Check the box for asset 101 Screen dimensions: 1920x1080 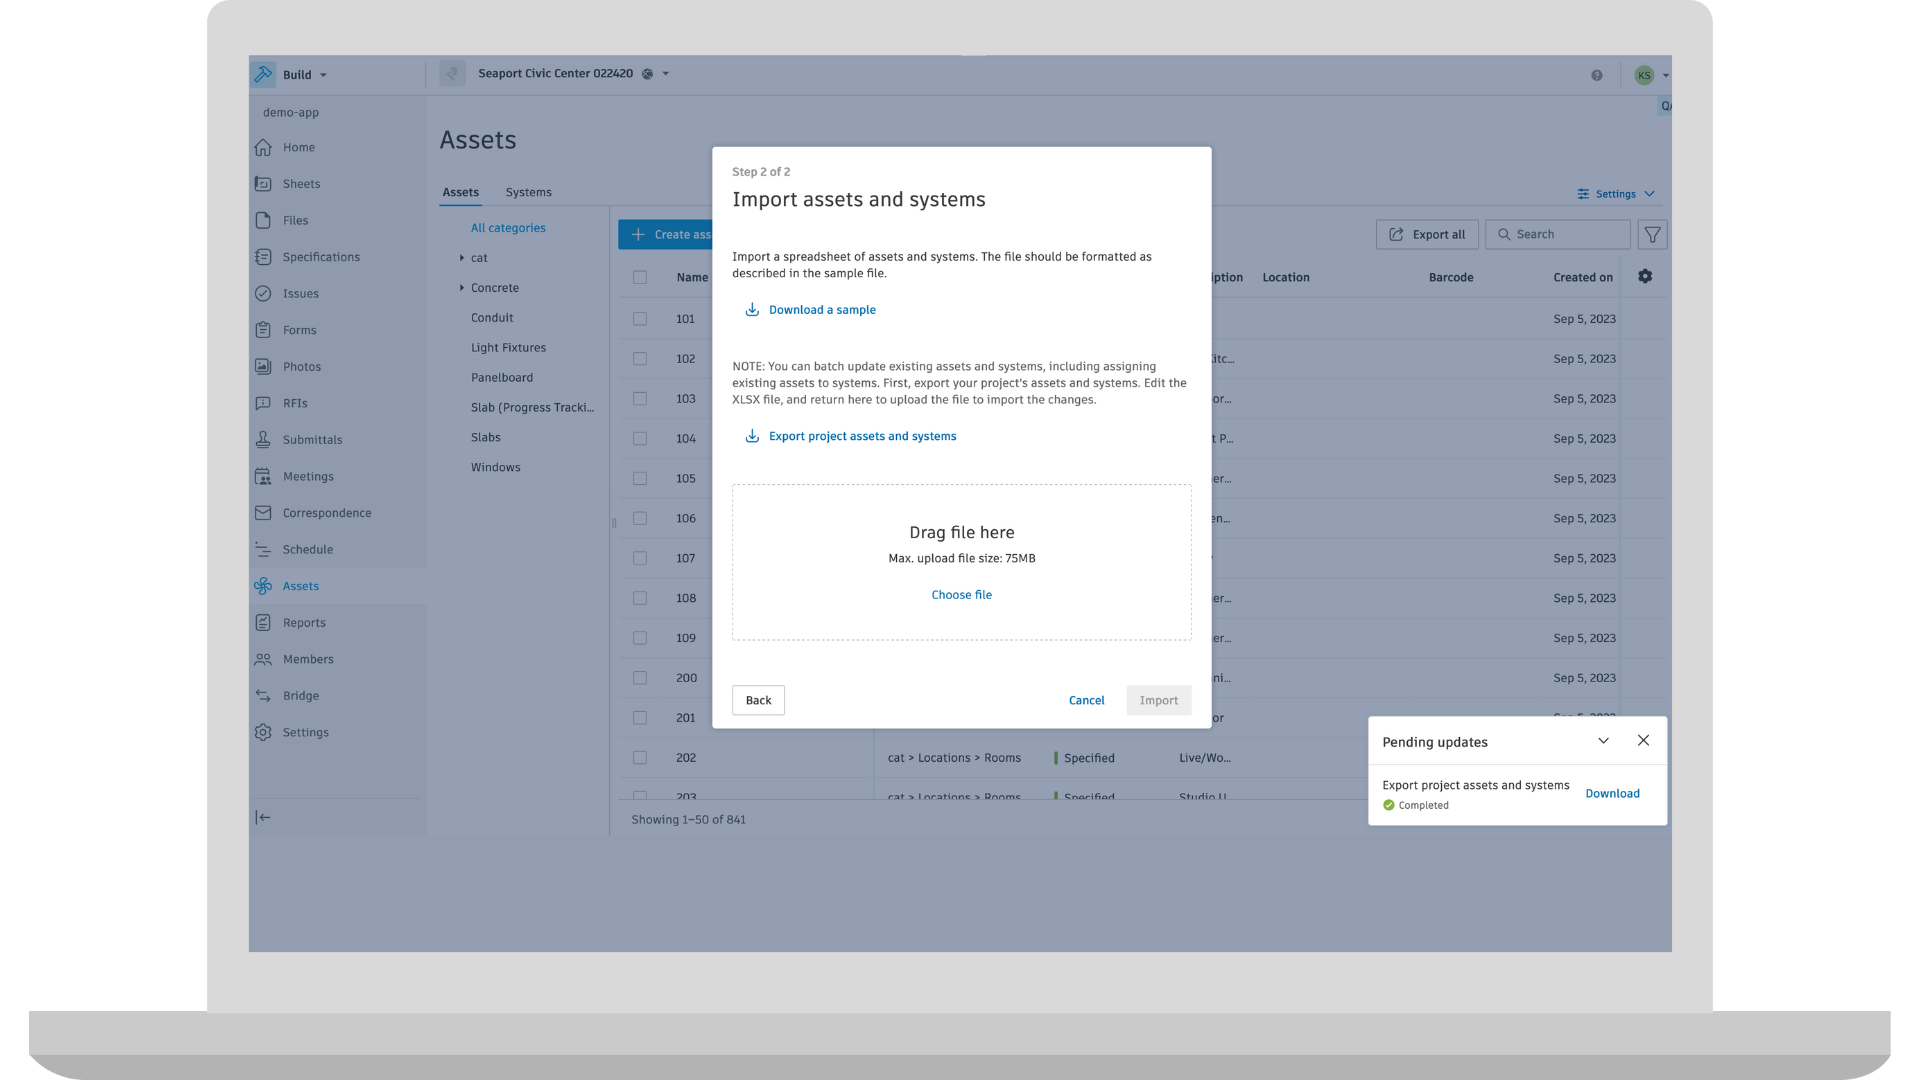640,319
